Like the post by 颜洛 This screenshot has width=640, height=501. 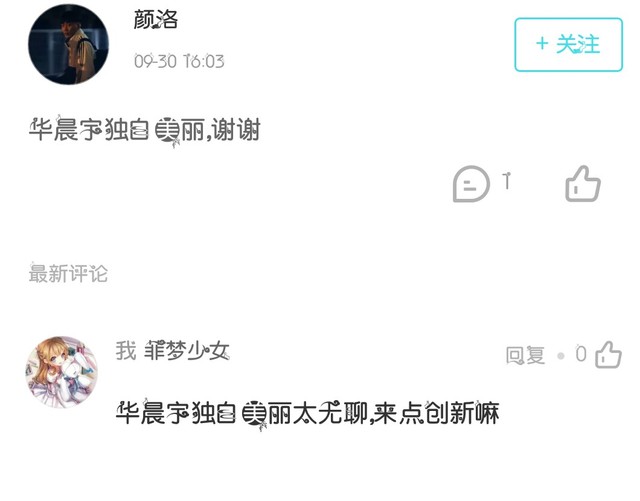click(583, 184)
